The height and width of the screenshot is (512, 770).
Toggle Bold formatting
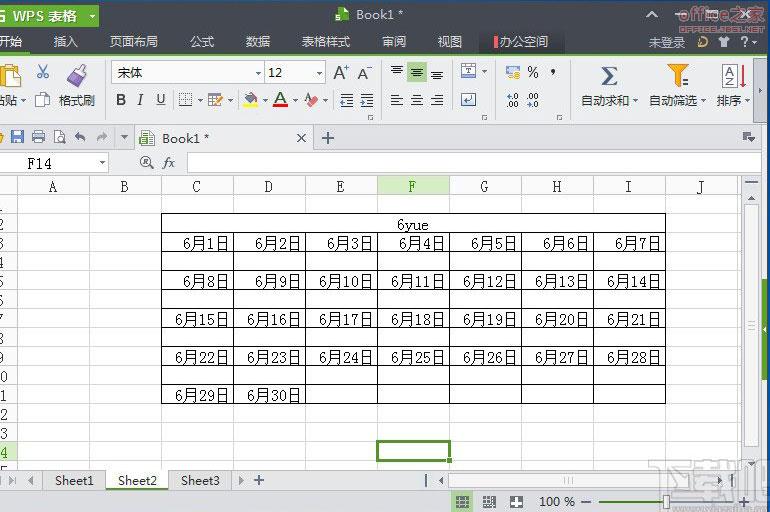coord(121,100)
